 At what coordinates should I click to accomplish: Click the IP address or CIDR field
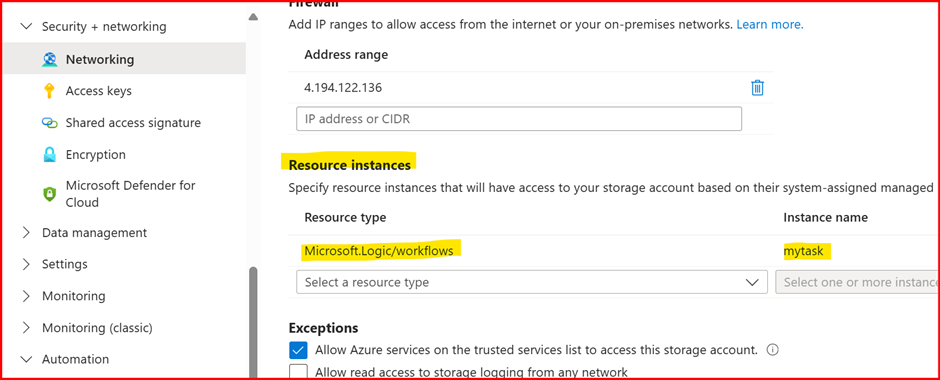pyautogui.click(x=519, y=119)
